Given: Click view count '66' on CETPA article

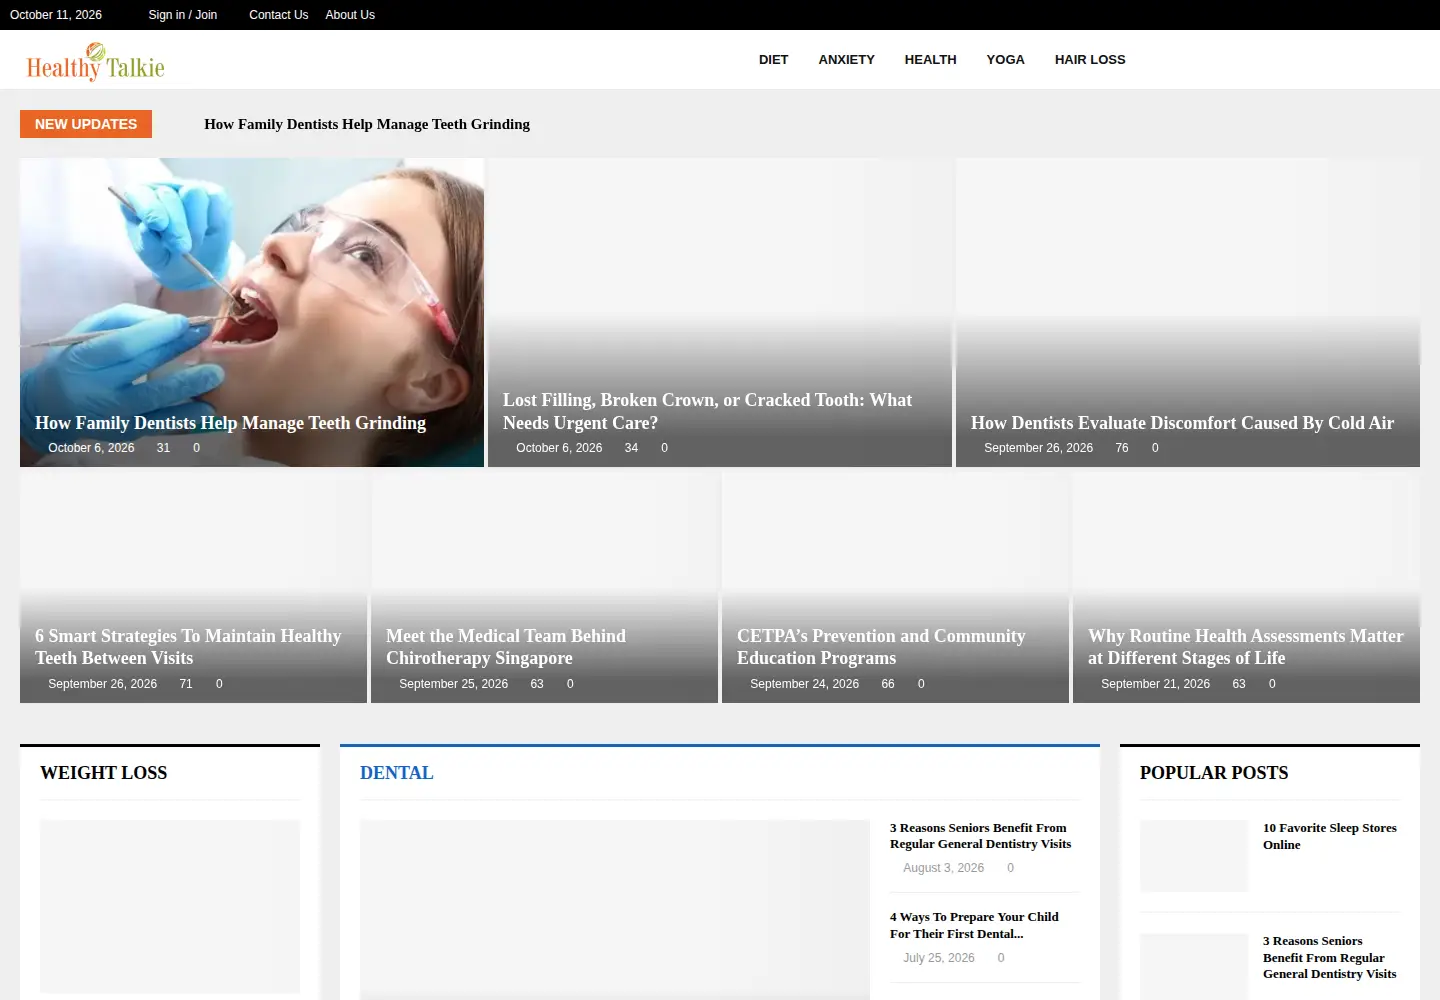Looking at the screenshot, I should (x=888, y=684).
